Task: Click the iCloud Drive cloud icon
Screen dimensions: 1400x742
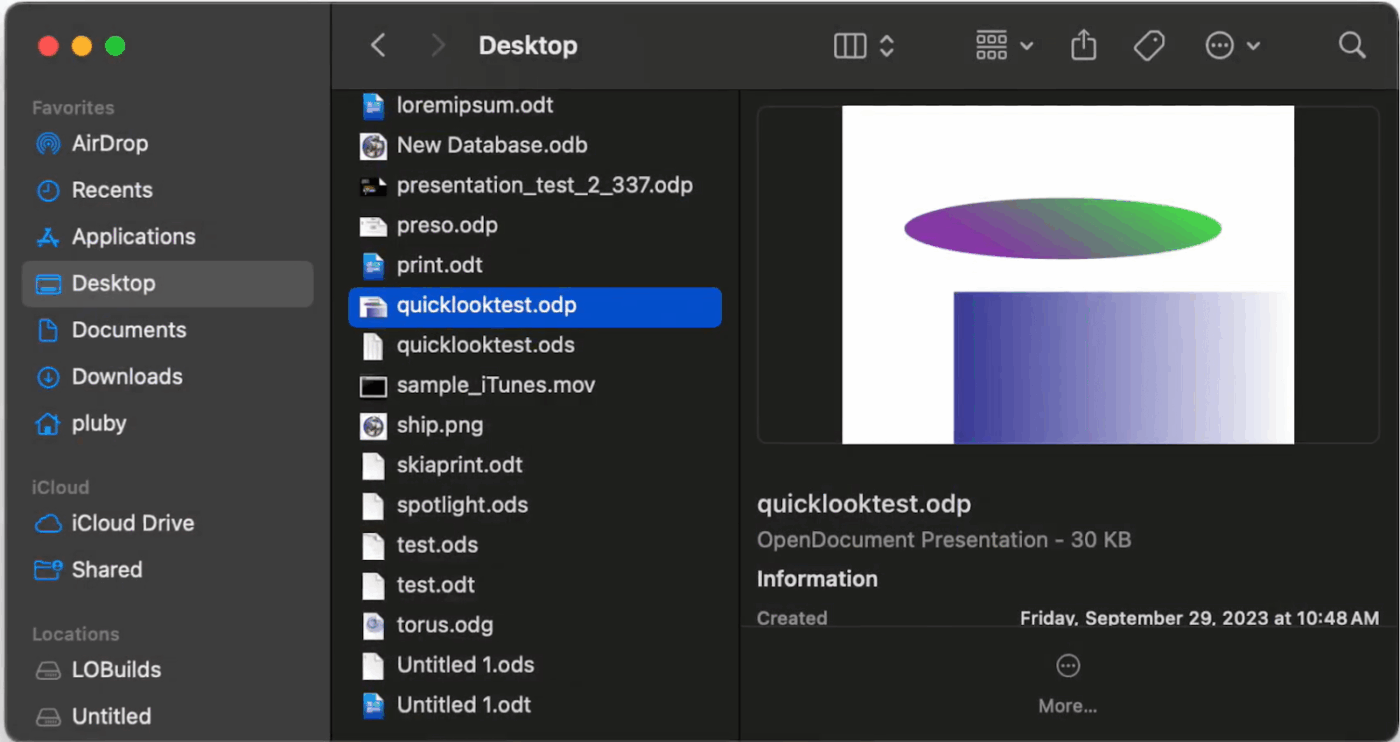Action: click(47, 524)
